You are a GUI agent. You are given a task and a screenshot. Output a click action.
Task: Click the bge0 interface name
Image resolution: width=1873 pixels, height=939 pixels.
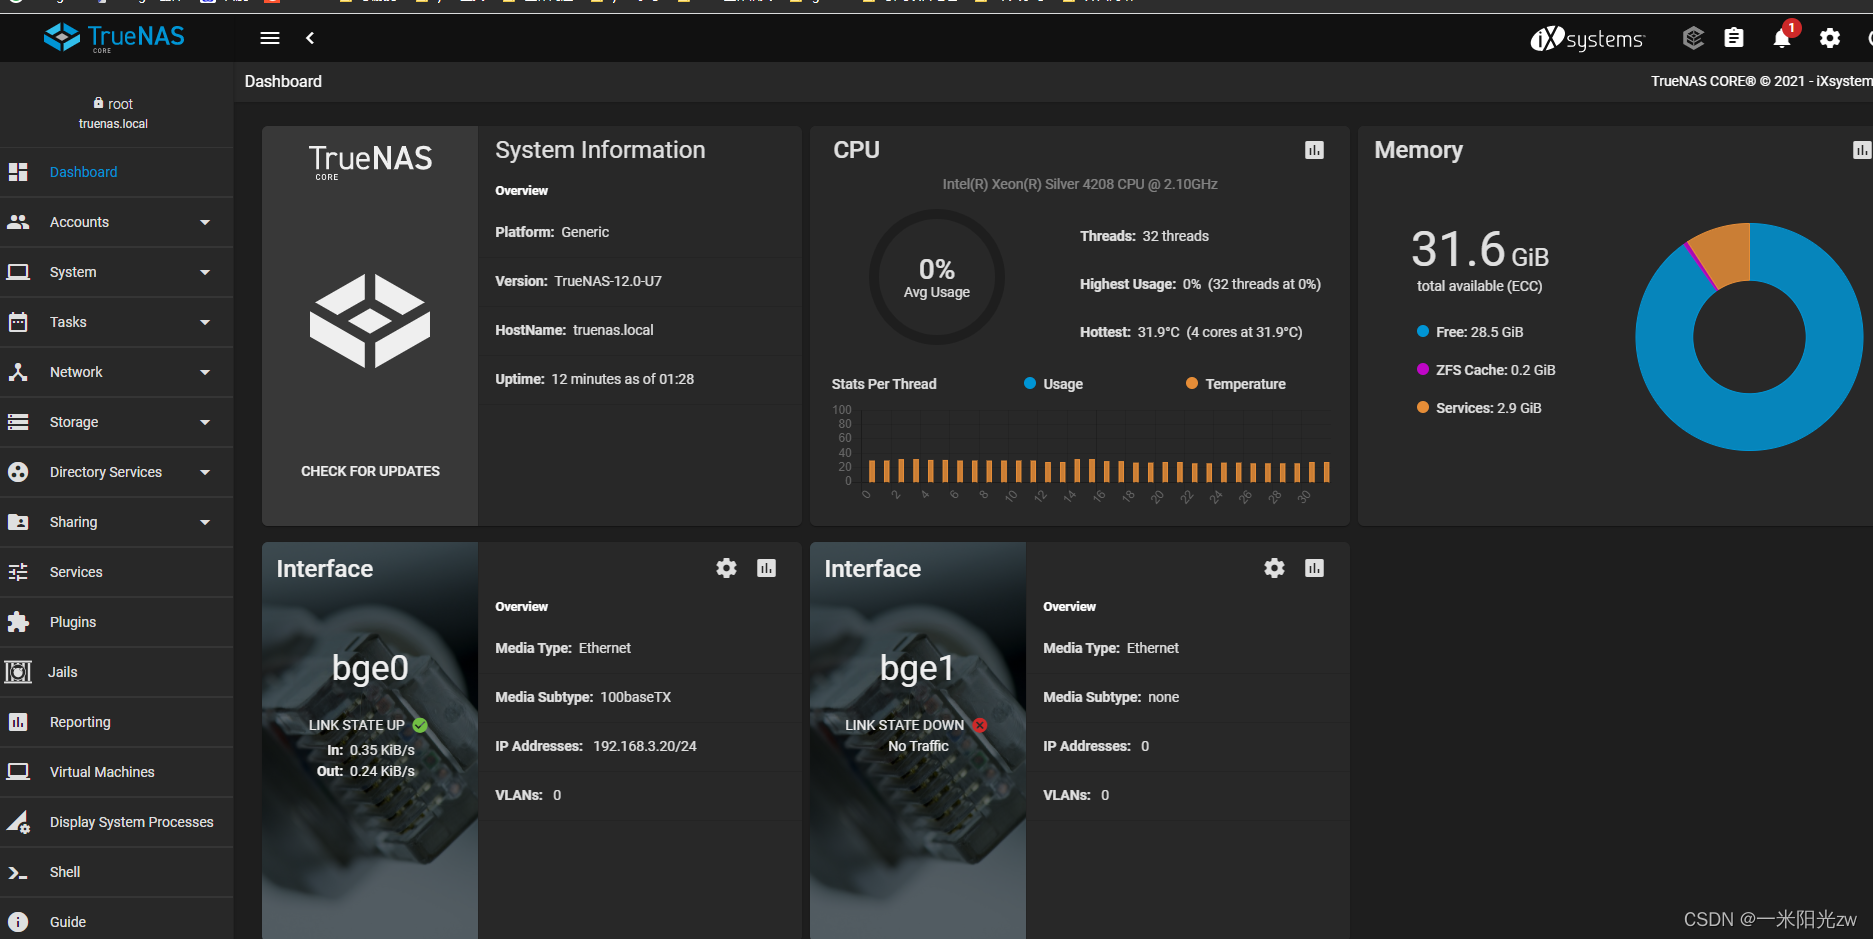370,668
